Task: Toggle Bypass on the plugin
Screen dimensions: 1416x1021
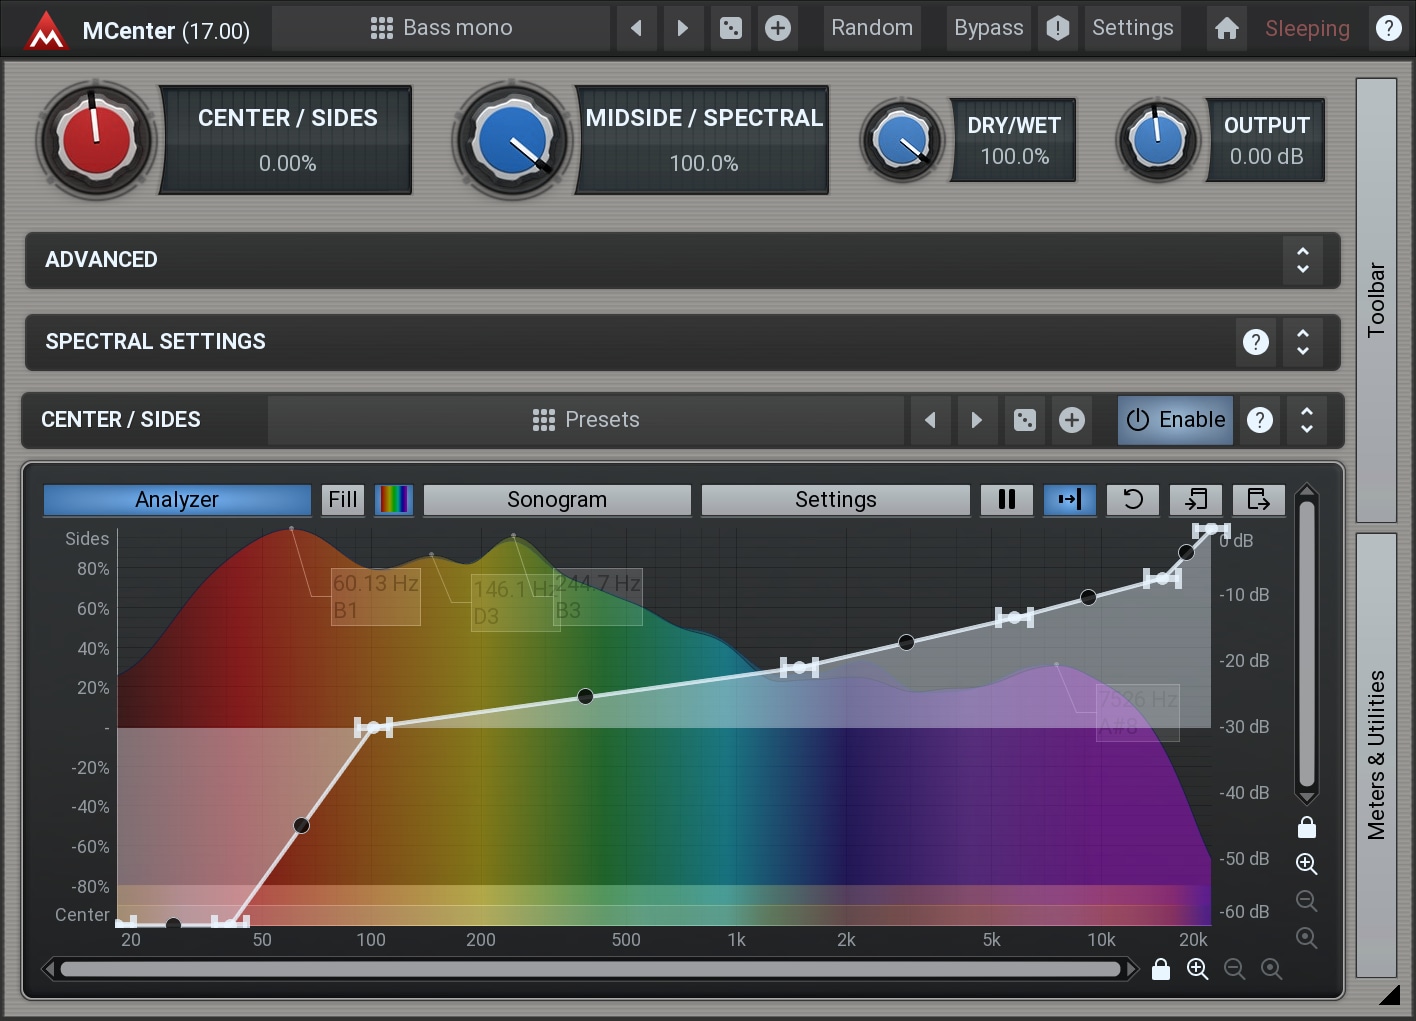Action: coord(988,28)
